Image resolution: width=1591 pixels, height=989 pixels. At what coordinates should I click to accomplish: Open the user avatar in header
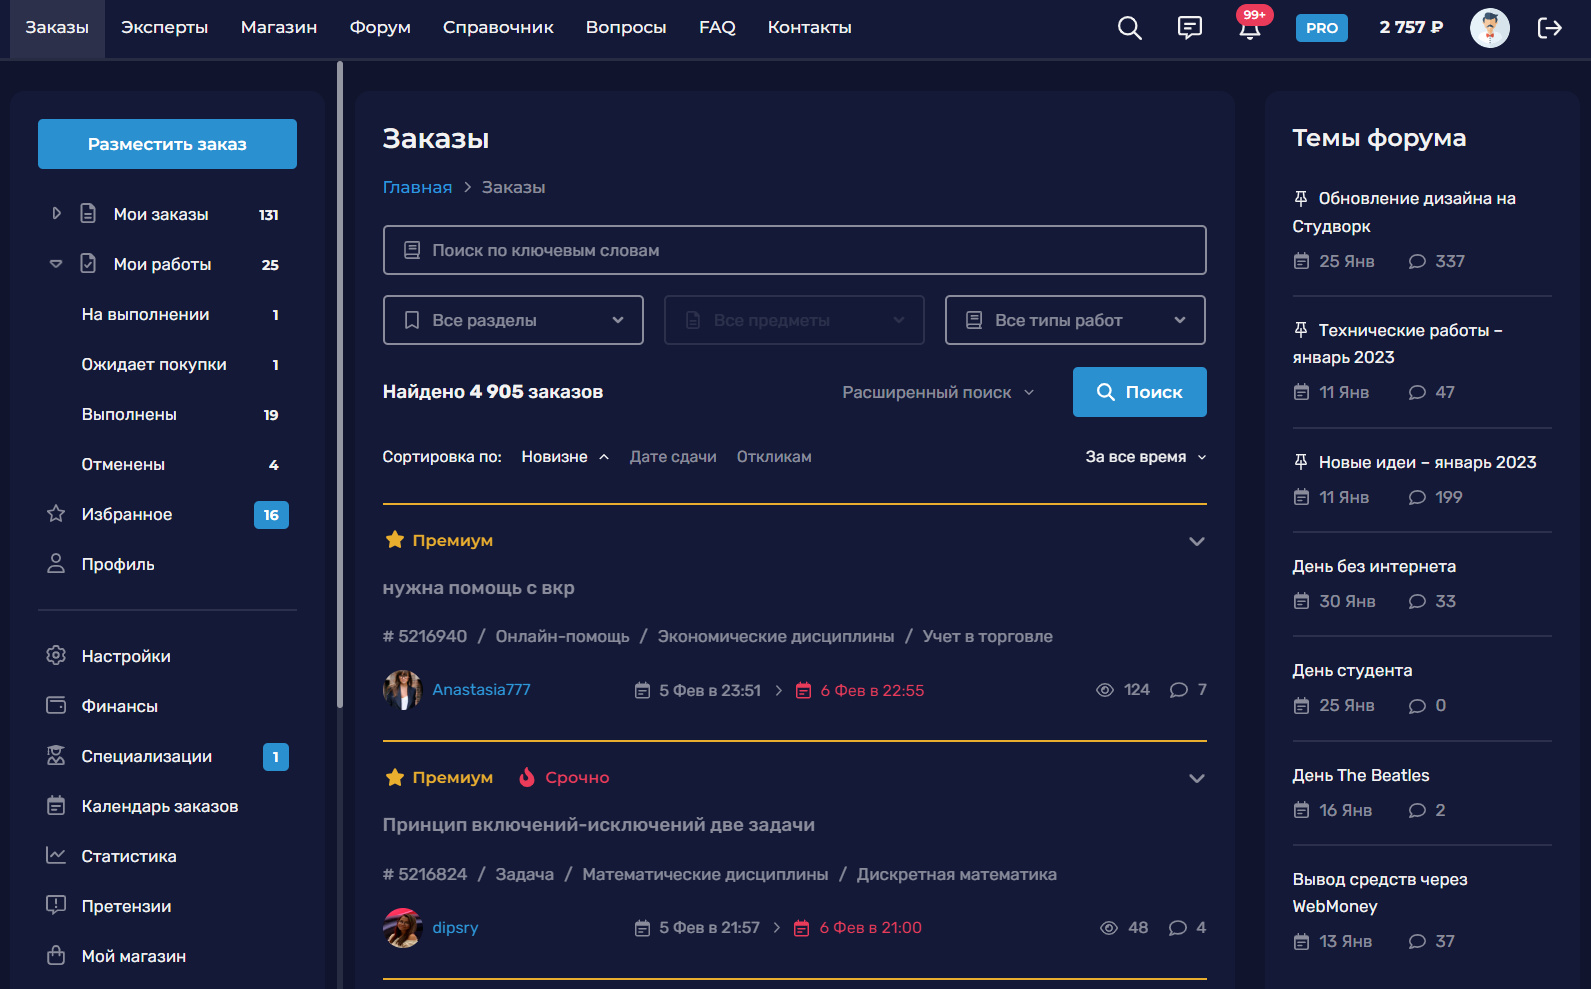[1489, 28]
